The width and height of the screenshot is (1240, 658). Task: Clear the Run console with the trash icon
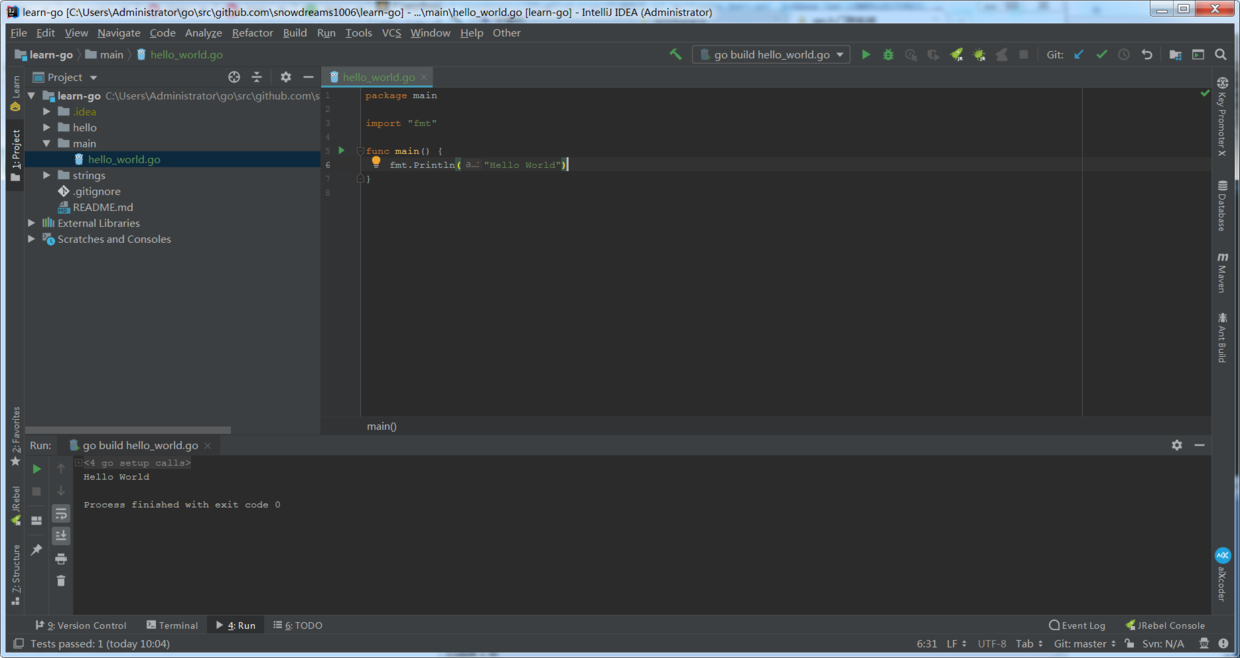click(x=60, y=580)
